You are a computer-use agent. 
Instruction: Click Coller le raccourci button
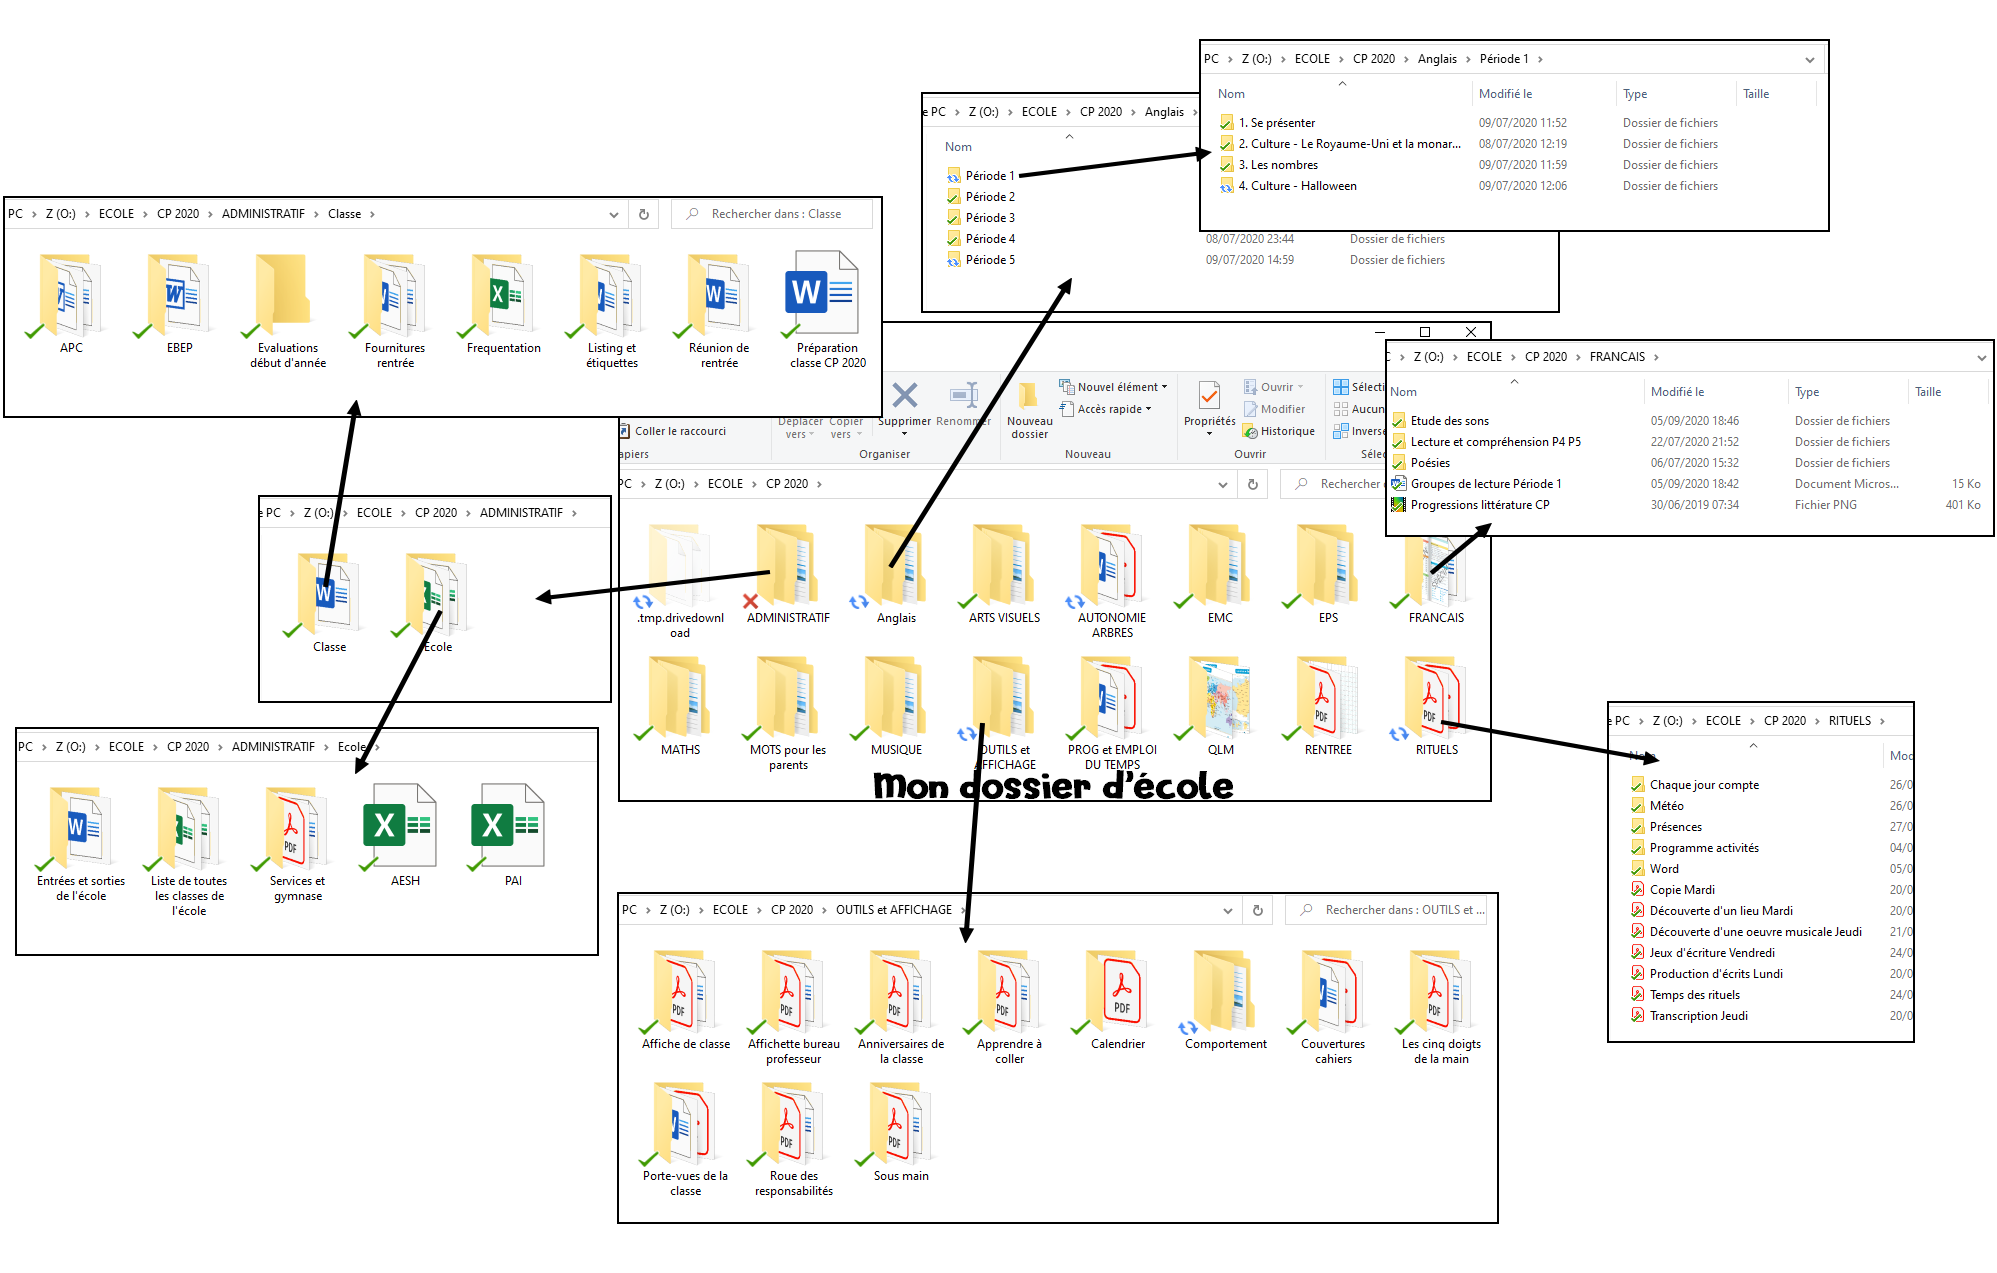tap(679, 431)
